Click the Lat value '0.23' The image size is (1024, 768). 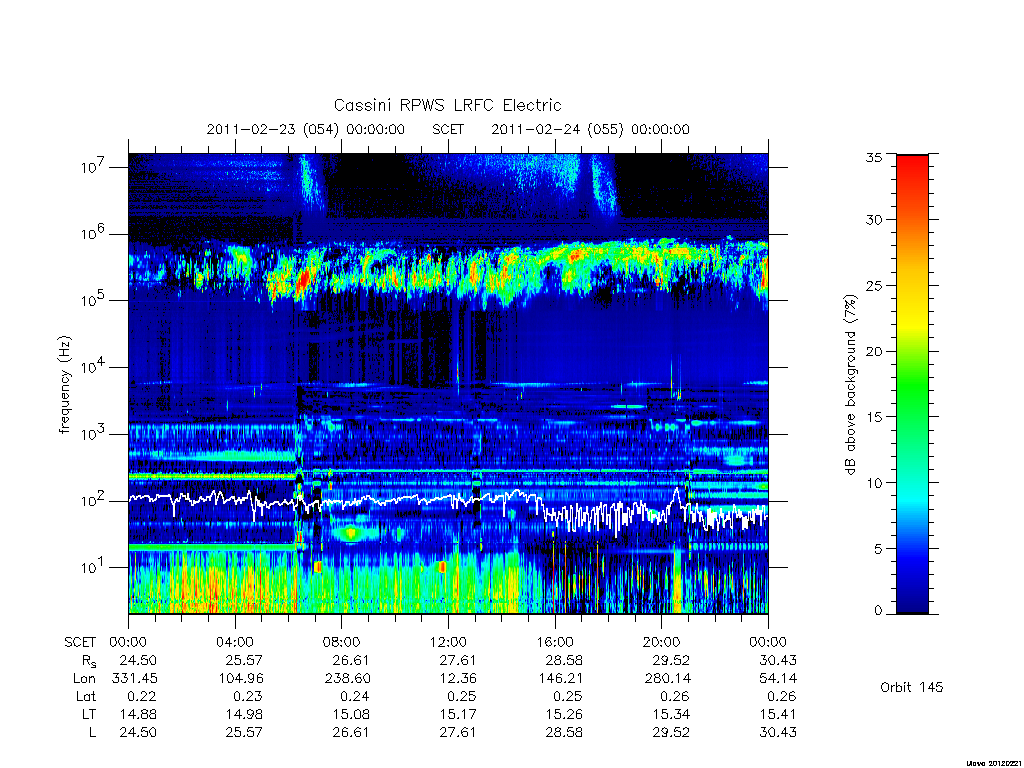248,697
